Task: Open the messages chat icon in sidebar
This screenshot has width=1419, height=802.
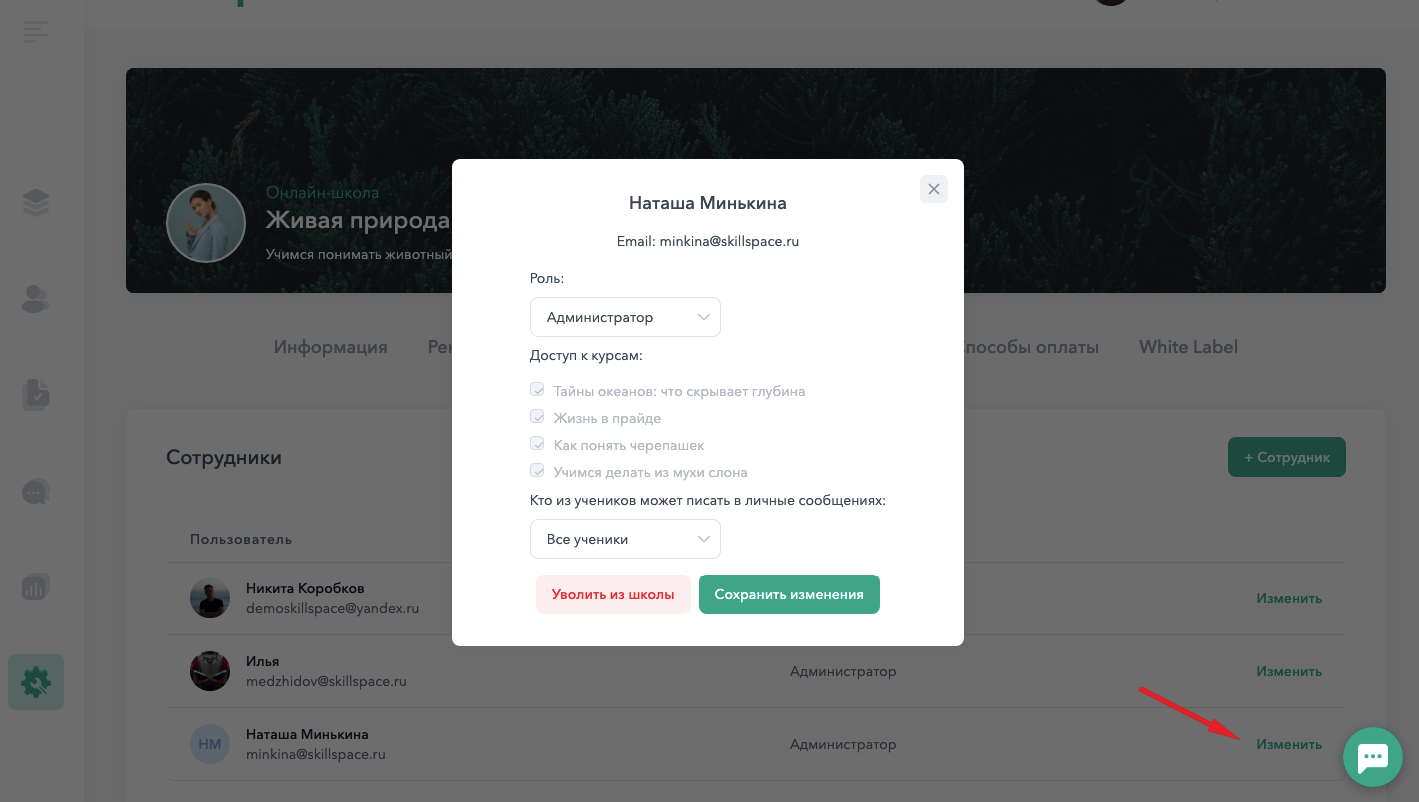Action: [36, 491]
